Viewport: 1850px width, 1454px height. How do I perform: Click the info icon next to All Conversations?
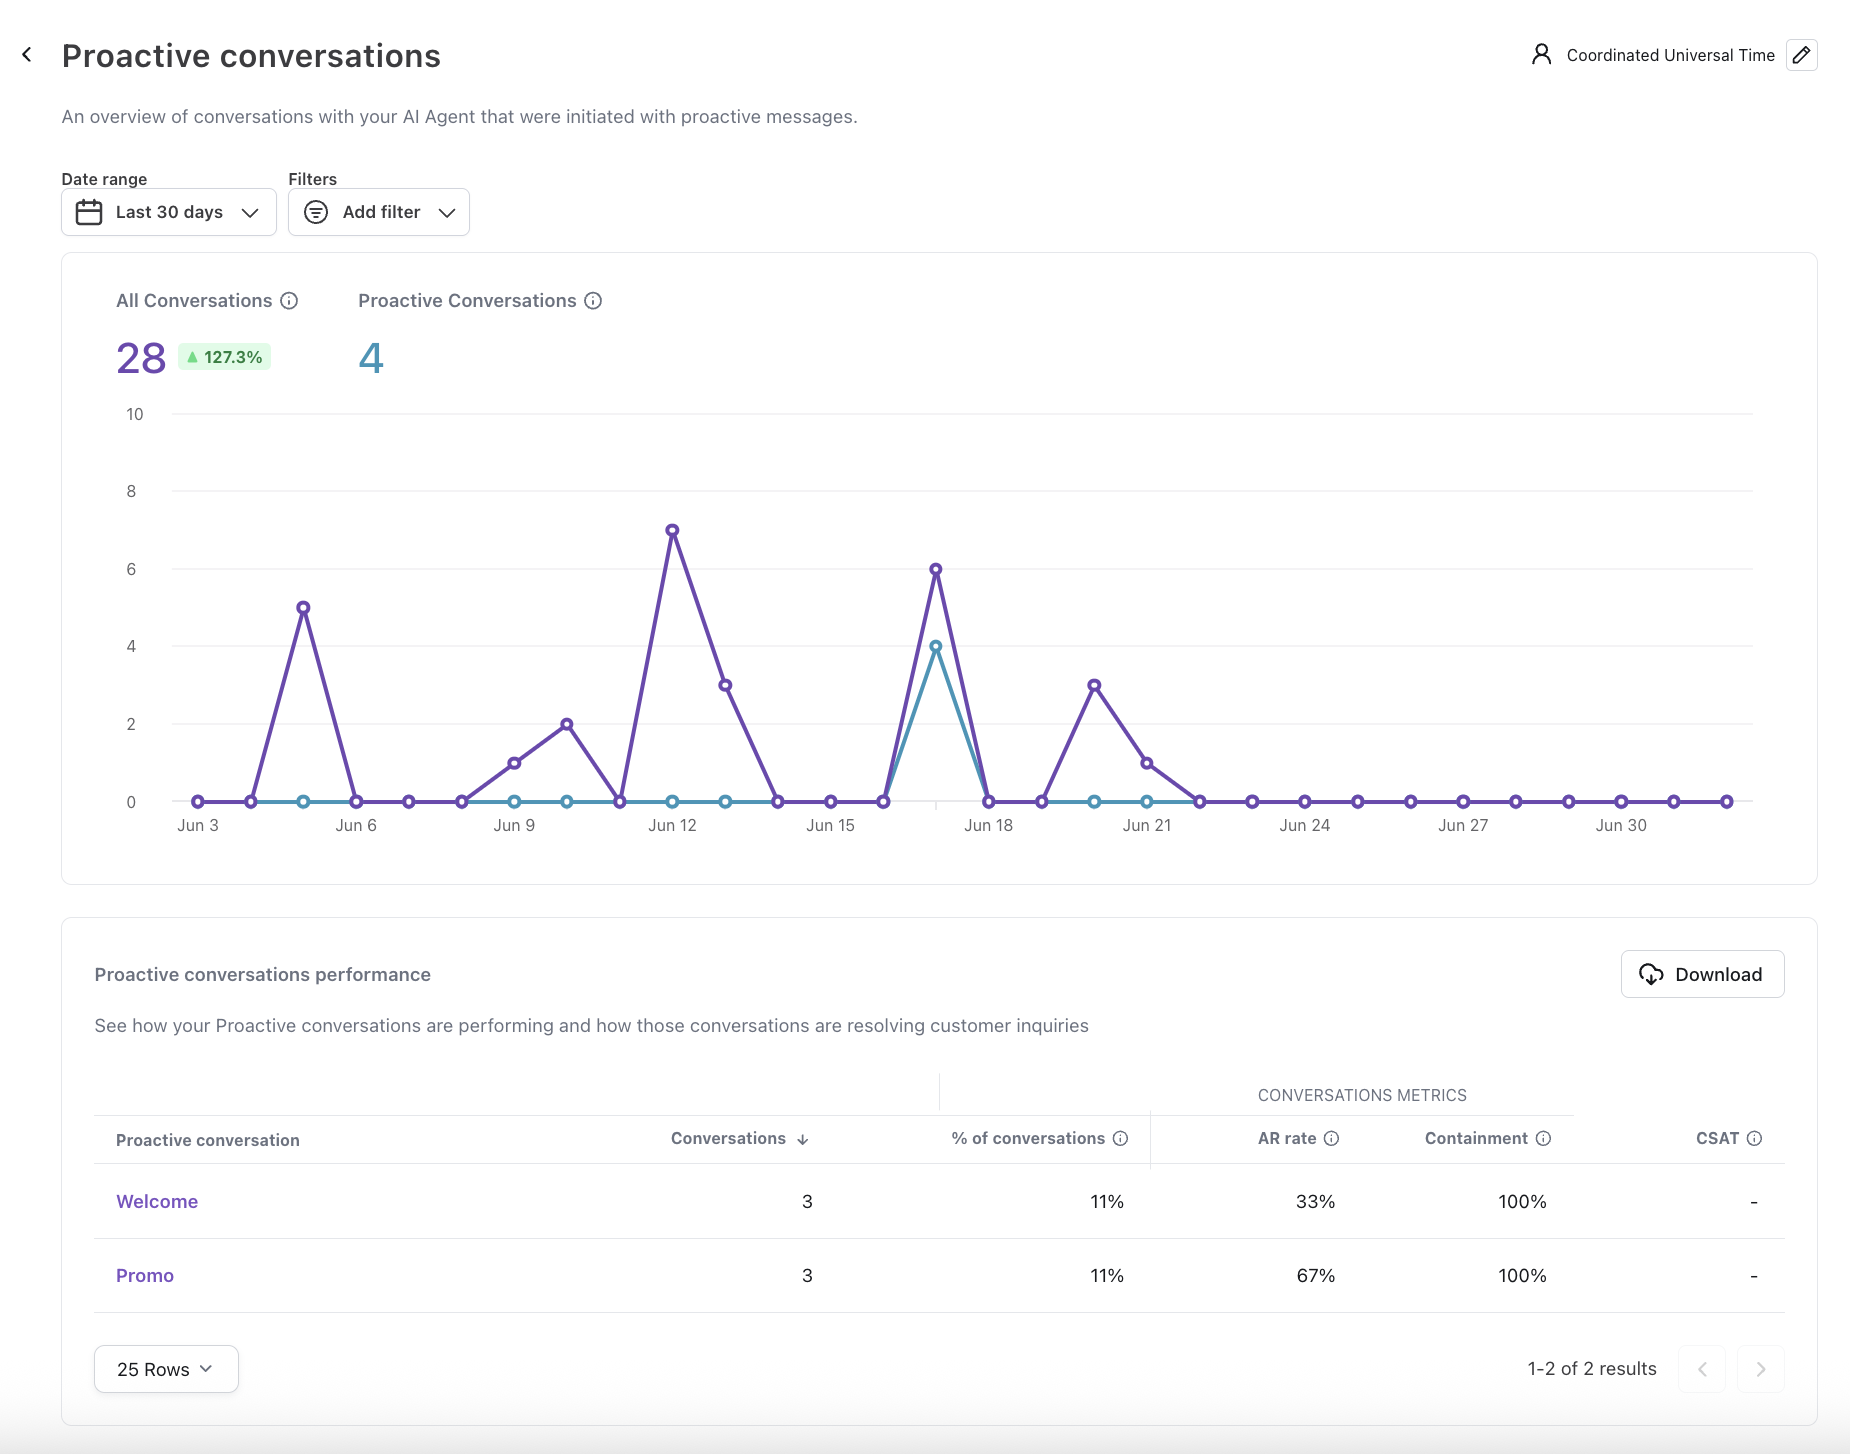click(x=289, y=301)
